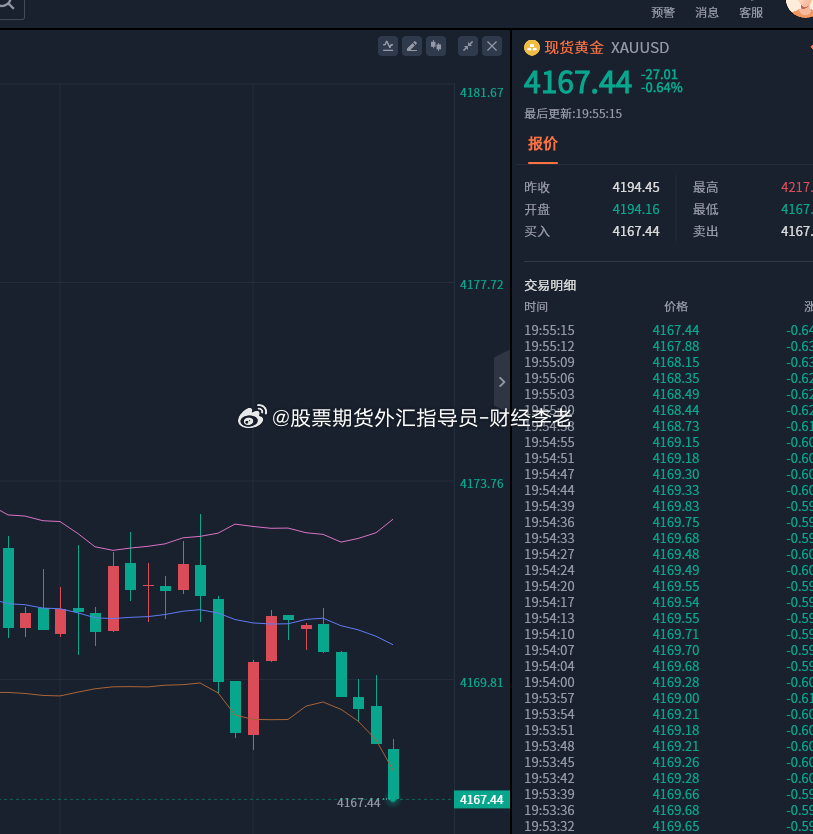Image resolution: width=813 pixels, height=834 pixels.
Task: Select the 19:54:00 trade row
Action: pyautogui.click(x=668, y=682)
